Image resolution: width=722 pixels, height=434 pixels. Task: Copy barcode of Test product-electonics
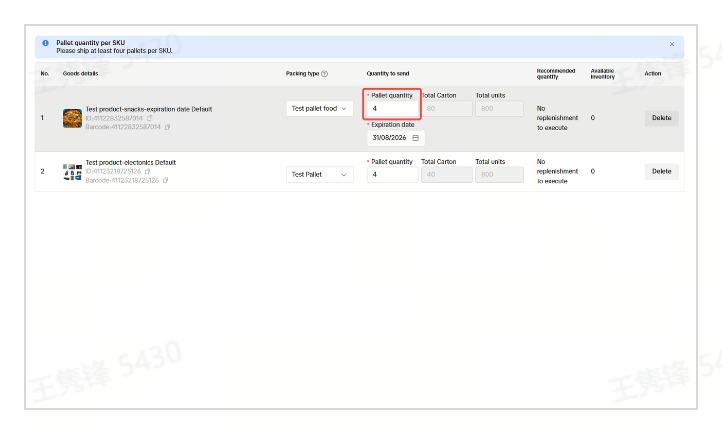click(165, 180)
